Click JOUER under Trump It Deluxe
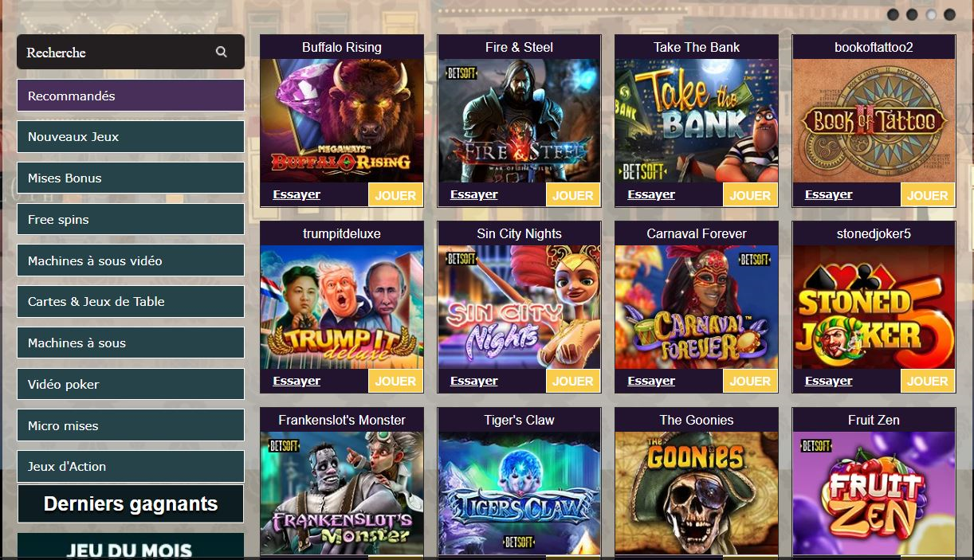 (x=396, y=381)
